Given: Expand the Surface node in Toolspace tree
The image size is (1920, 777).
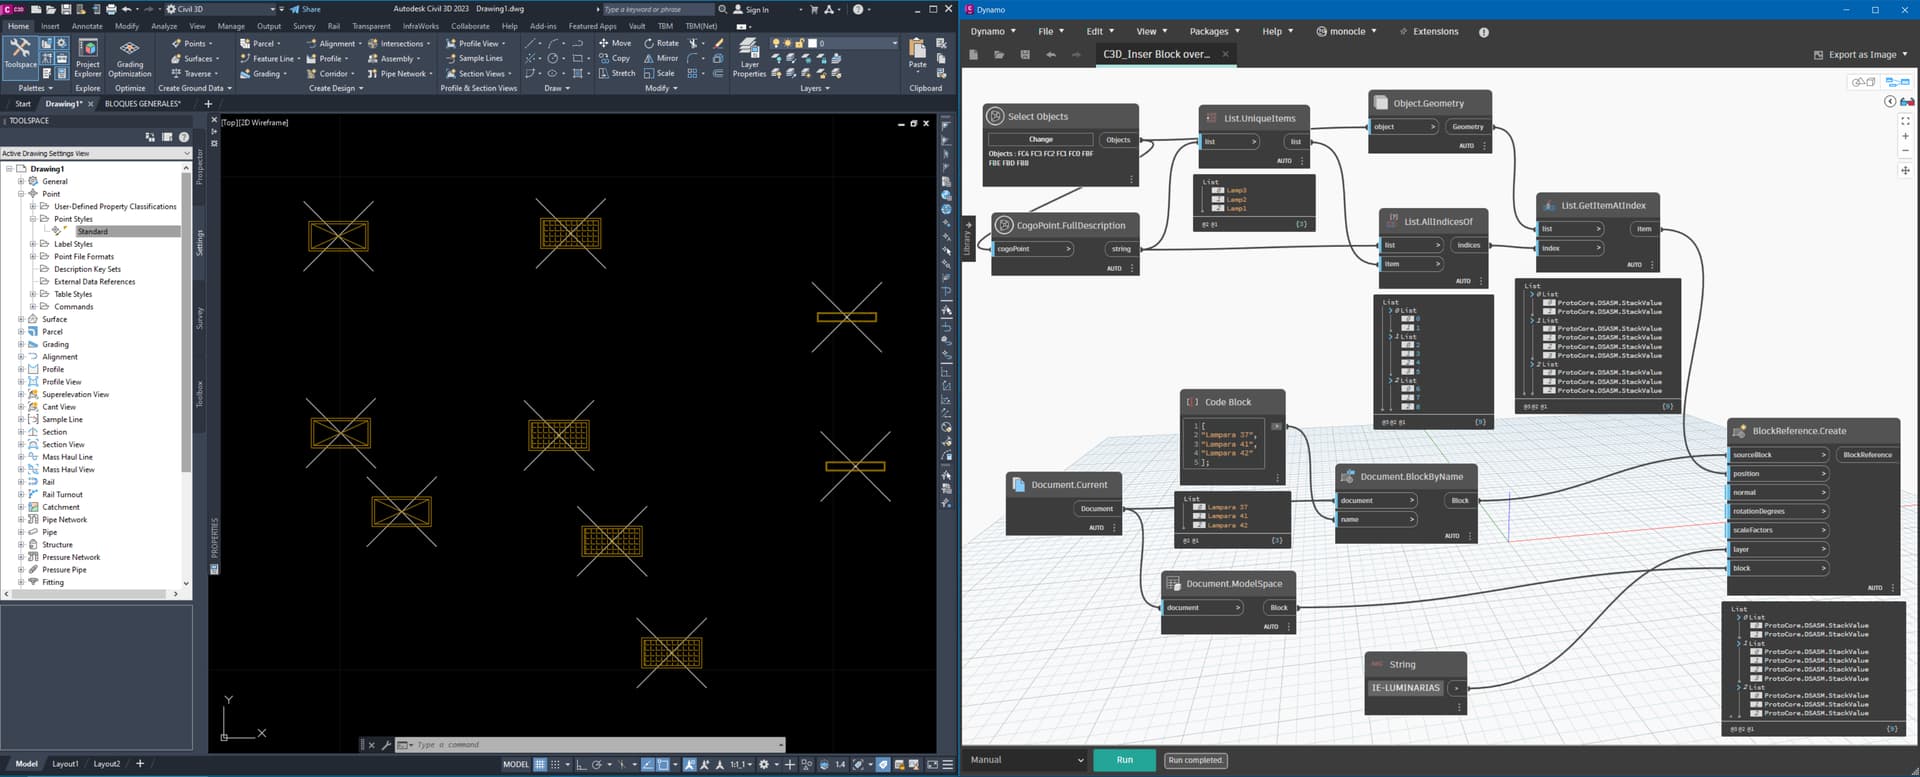Looking at the screenshot, I should click(x=21, y=320).
